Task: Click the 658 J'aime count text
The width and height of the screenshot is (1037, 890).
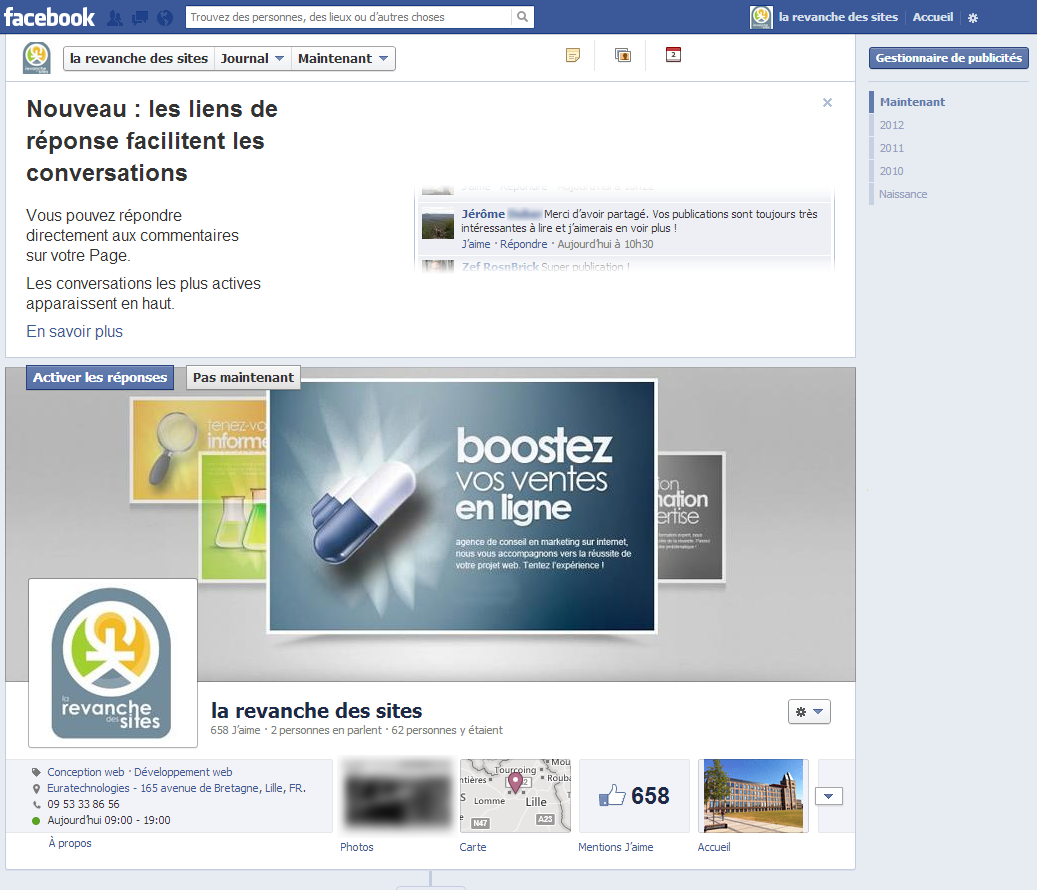Action: (x=235, y=730)
